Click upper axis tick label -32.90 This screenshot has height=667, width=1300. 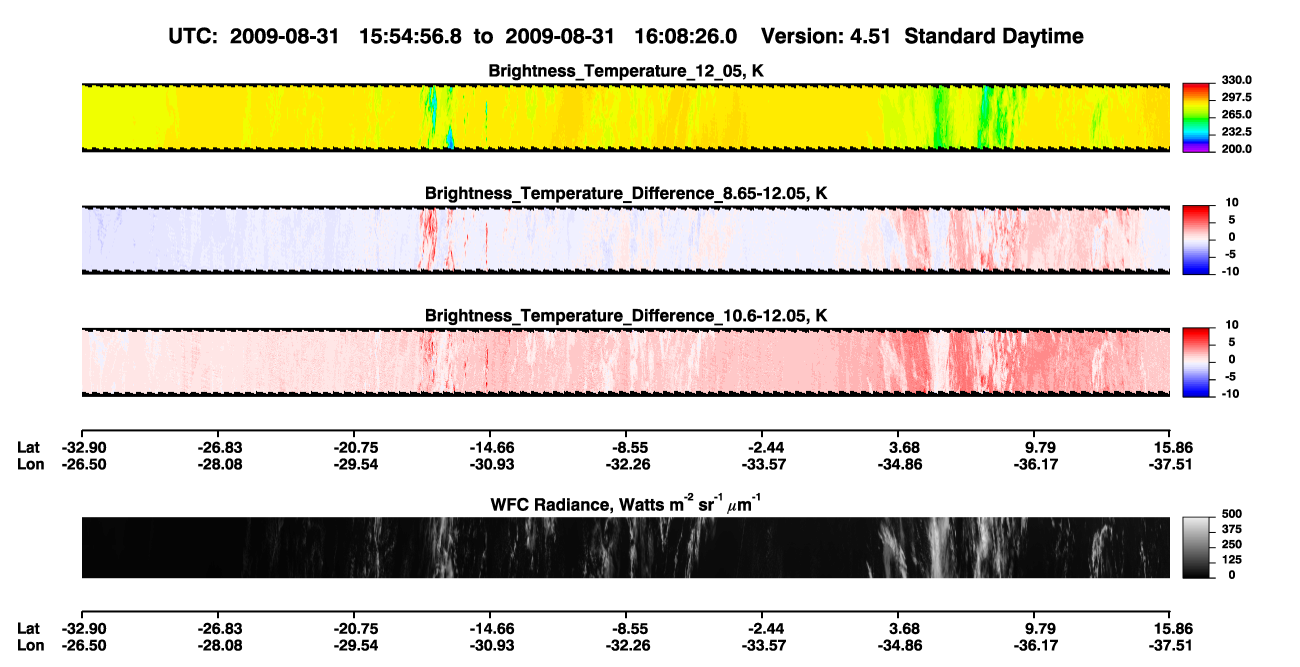coord(81,448)
